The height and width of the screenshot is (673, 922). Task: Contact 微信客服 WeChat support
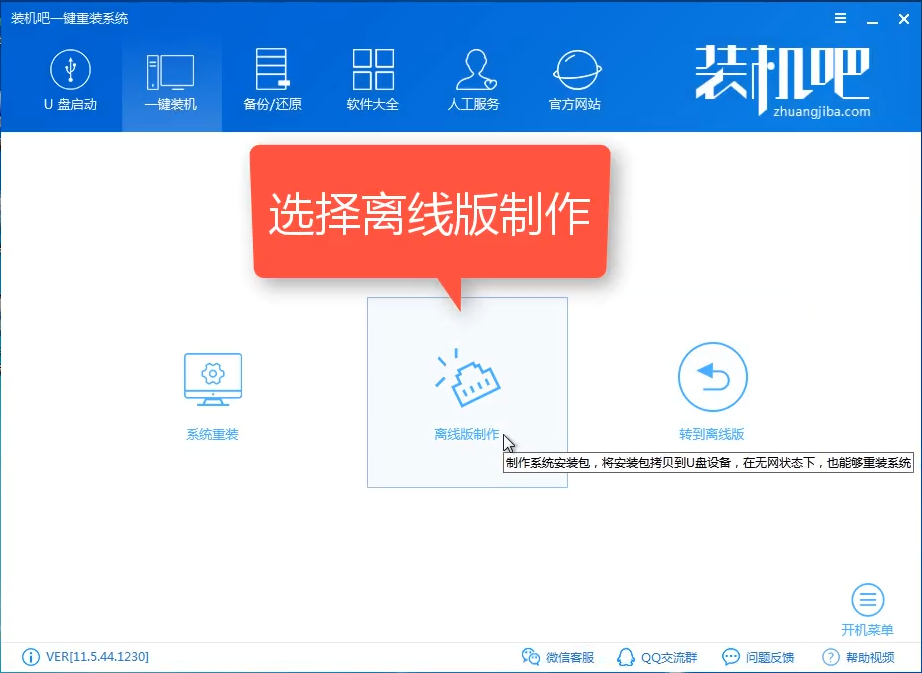click(558, 657)
